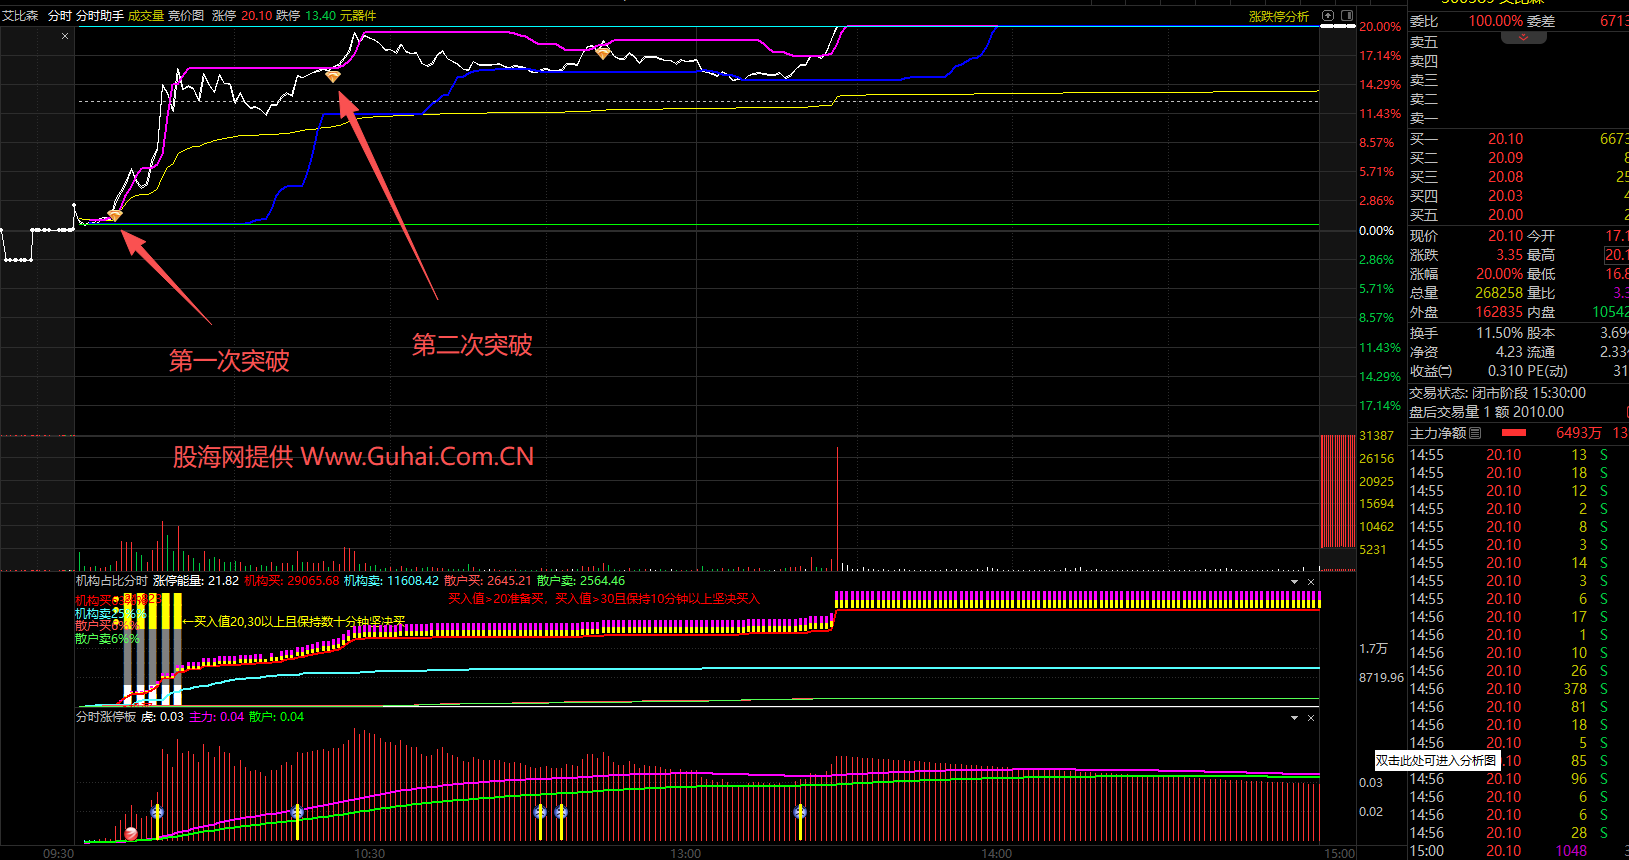Switch to the 分时助手 tab
Screen dimensions: 1629x860
click(x=100, y=16)
